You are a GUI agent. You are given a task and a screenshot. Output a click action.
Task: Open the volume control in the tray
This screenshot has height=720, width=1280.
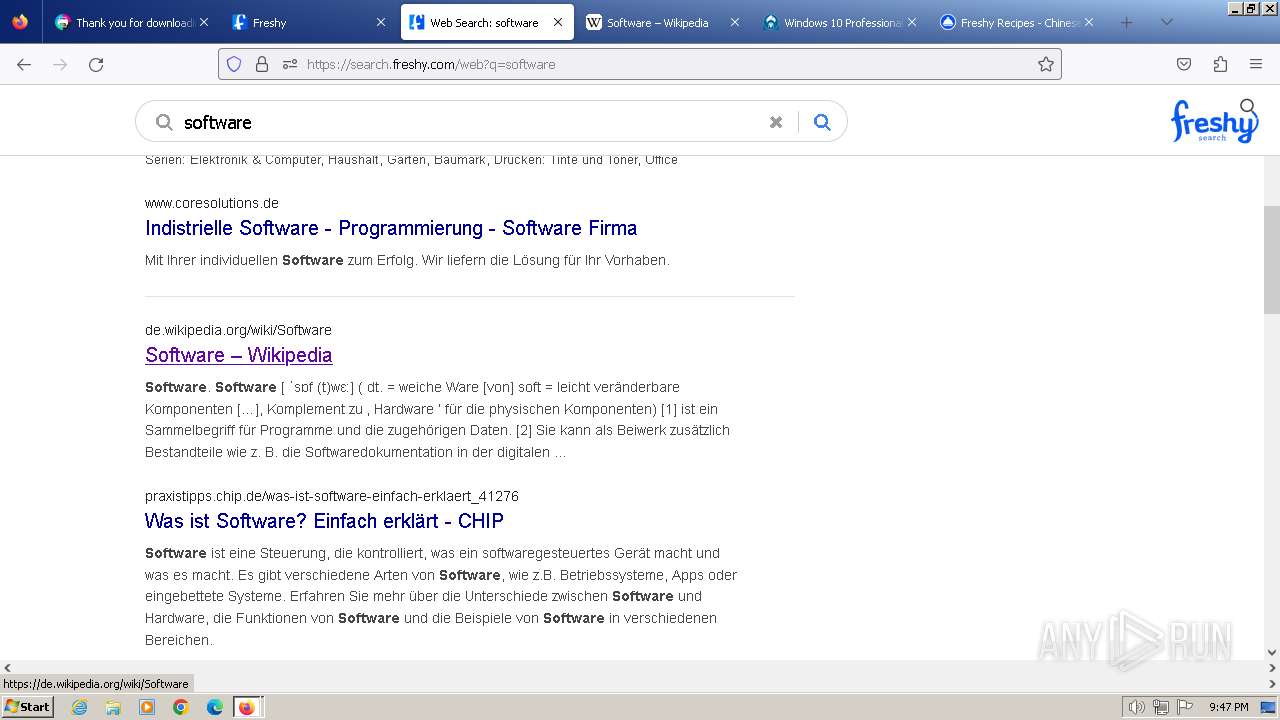pyautogui.click(x=1137, y=707)
